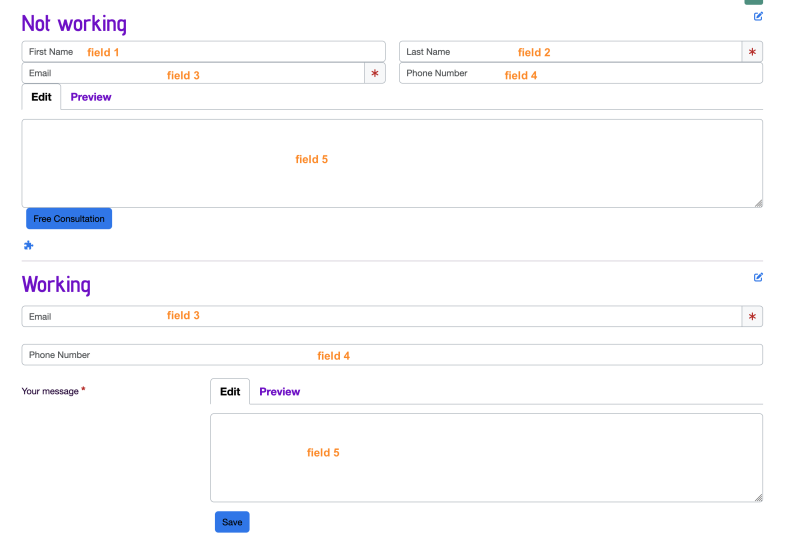Focus the First Name input field
The image size is (800, 536).
click(x=204, y=52)
